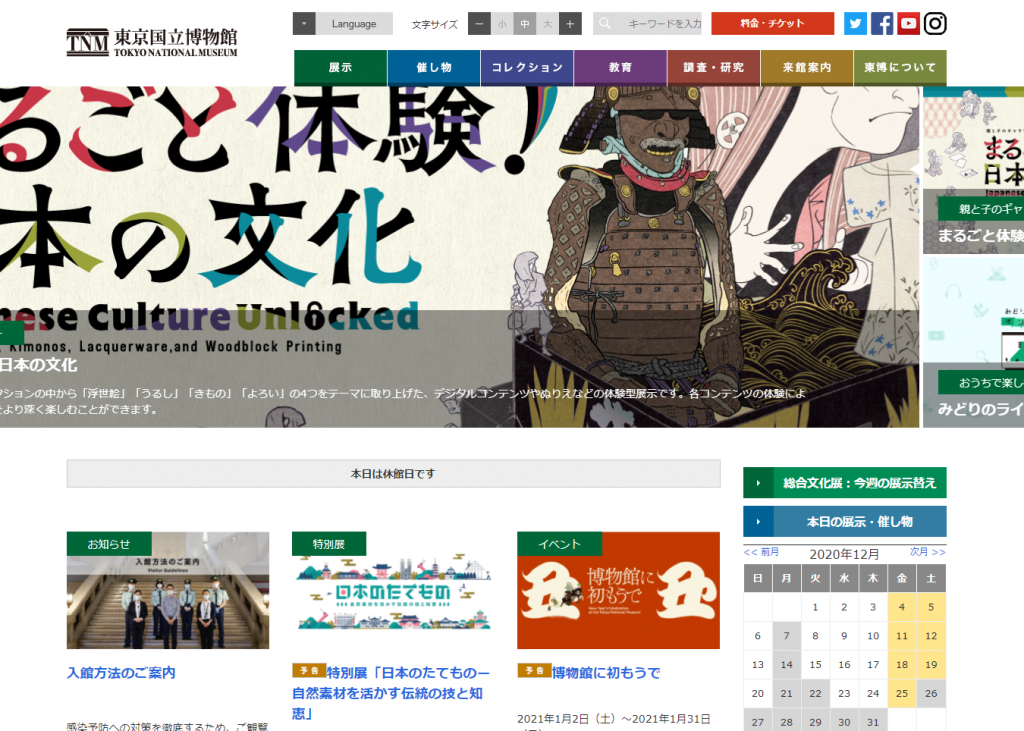Screen dimensions: 1024x731
Task: Select December 19 in the calendar
Action: 931,664
